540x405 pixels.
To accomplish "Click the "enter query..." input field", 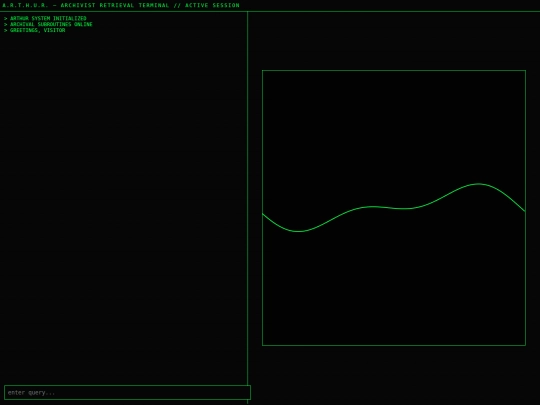I will pyautogui.click(x=127, y=392).
